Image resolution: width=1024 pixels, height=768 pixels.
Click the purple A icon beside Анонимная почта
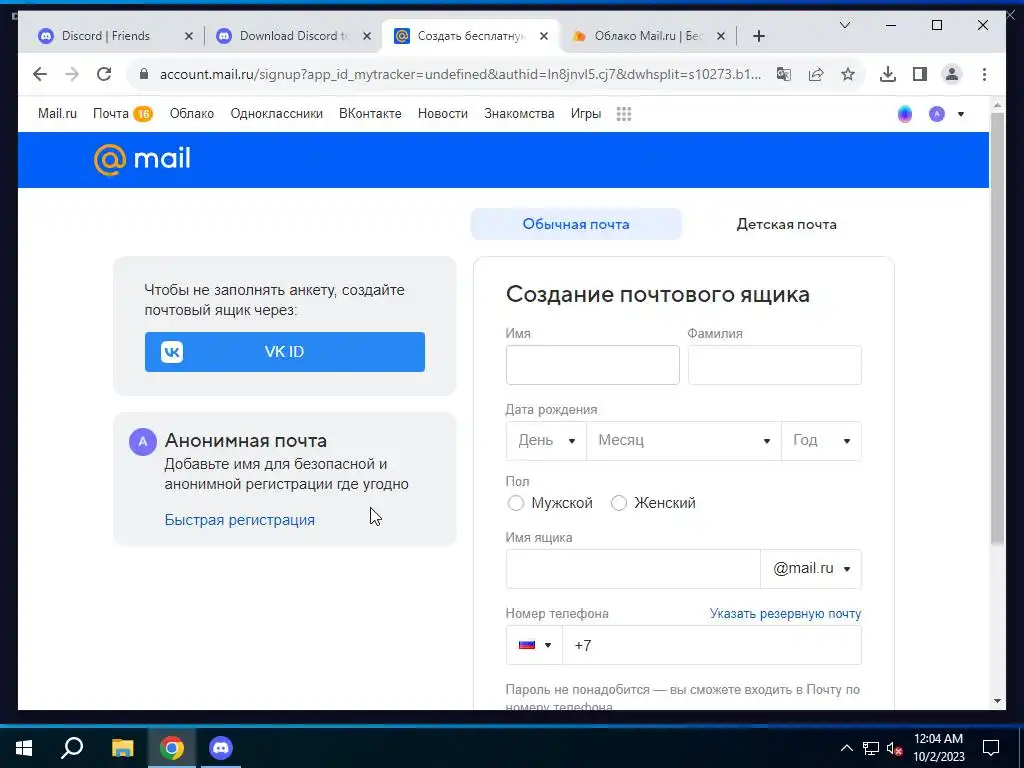pos(142,441)
